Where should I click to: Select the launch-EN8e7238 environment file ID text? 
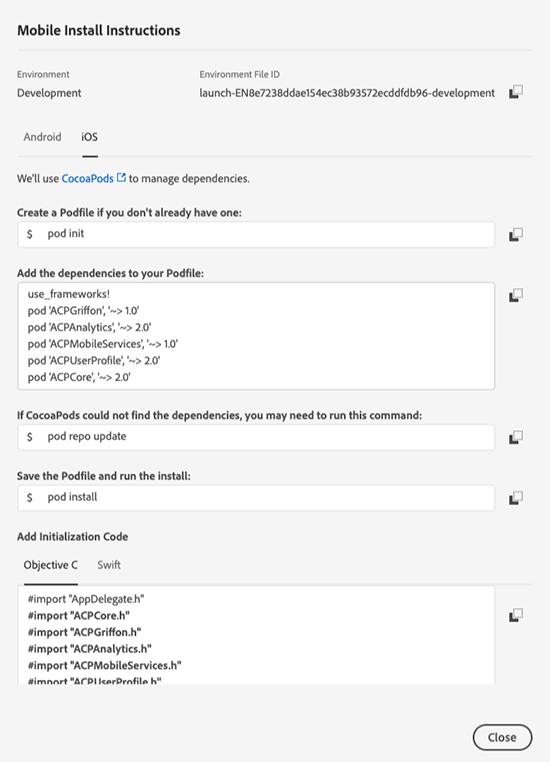(x=347, y=93)
